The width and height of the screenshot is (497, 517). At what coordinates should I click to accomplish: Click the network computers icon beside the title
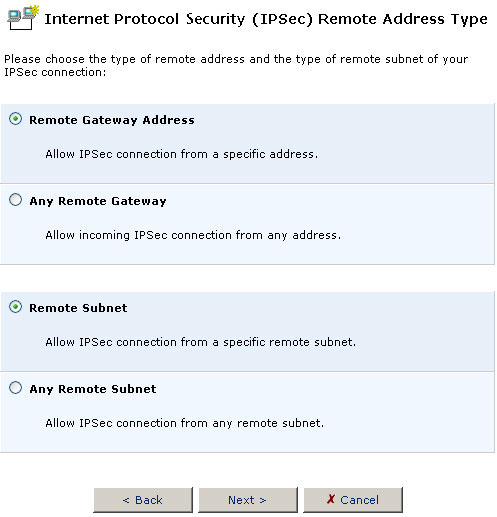point(23,17)
